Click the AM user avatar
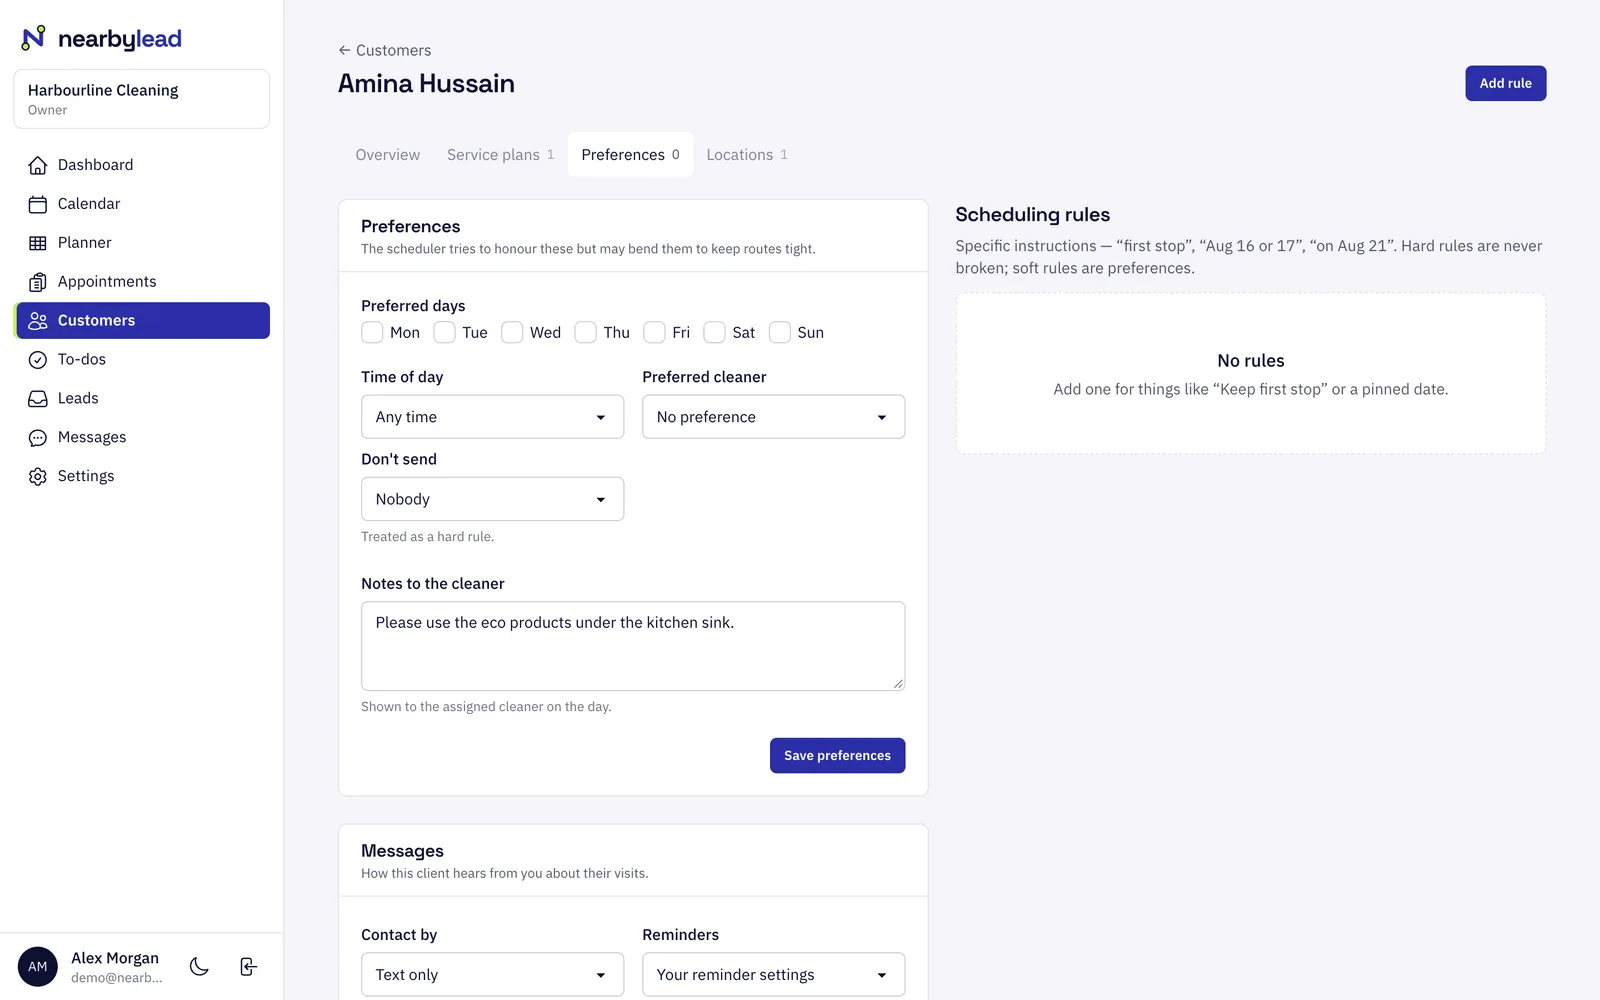The image size is (1600, 1000). pos(38,967)
